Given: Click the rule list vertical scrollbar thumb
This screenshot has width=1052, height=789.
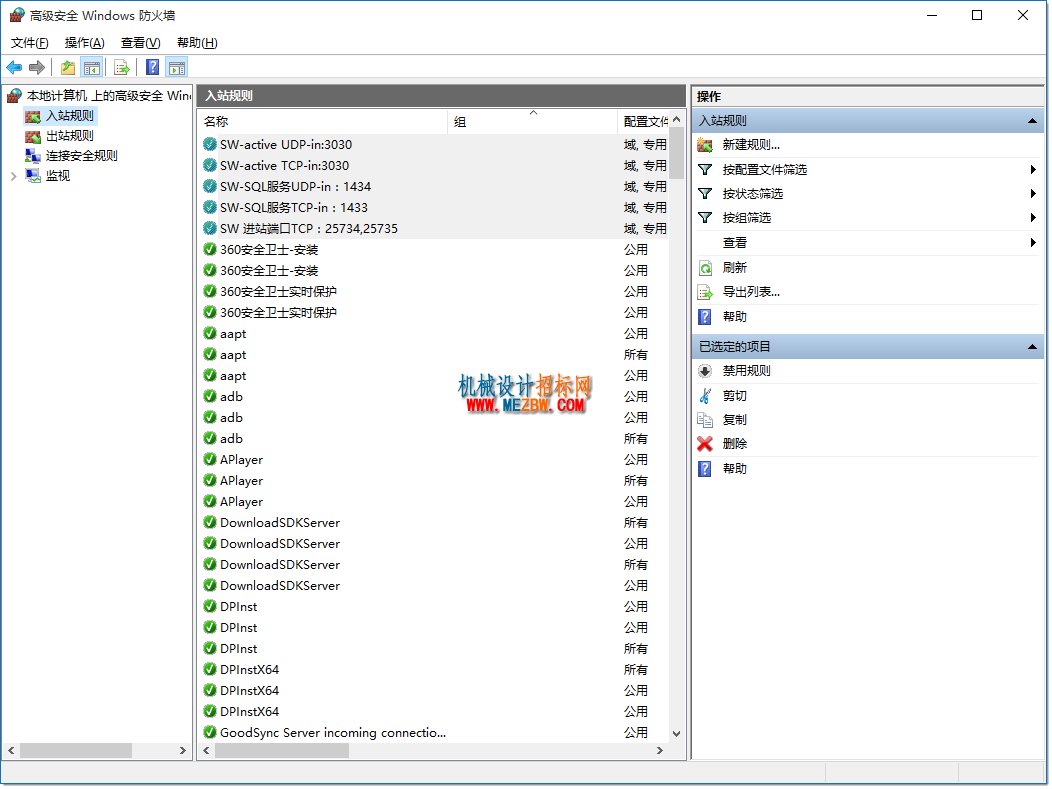Looking at the screenshot, I should [x=676, y=154].
